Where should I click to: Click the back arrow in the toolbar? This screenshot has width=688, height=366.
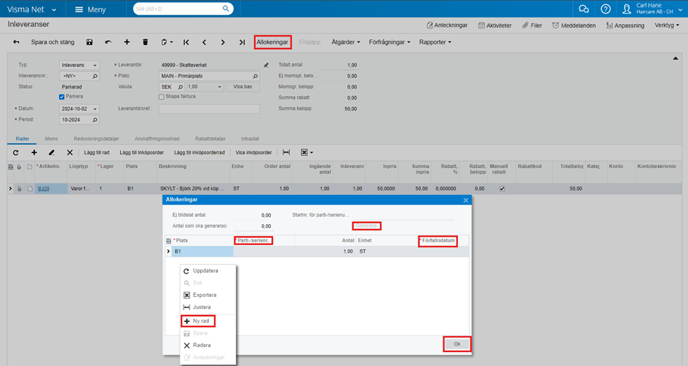tap(16, 42)
